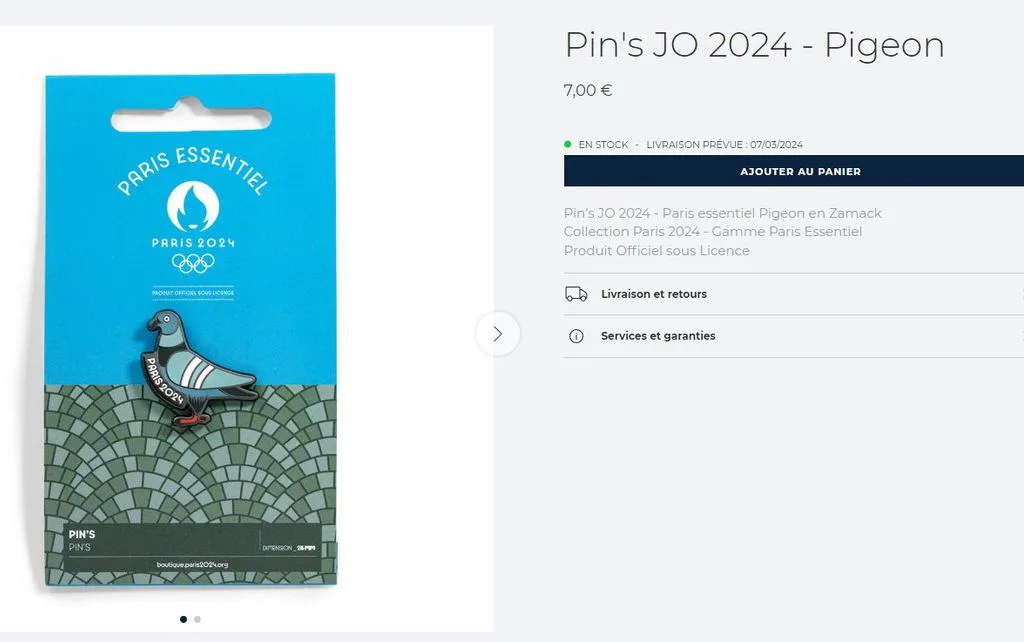This screenshot has width=1024, height=642.
Task: Click the Collection Paris 2024 description line
Action: pos(712,232)
